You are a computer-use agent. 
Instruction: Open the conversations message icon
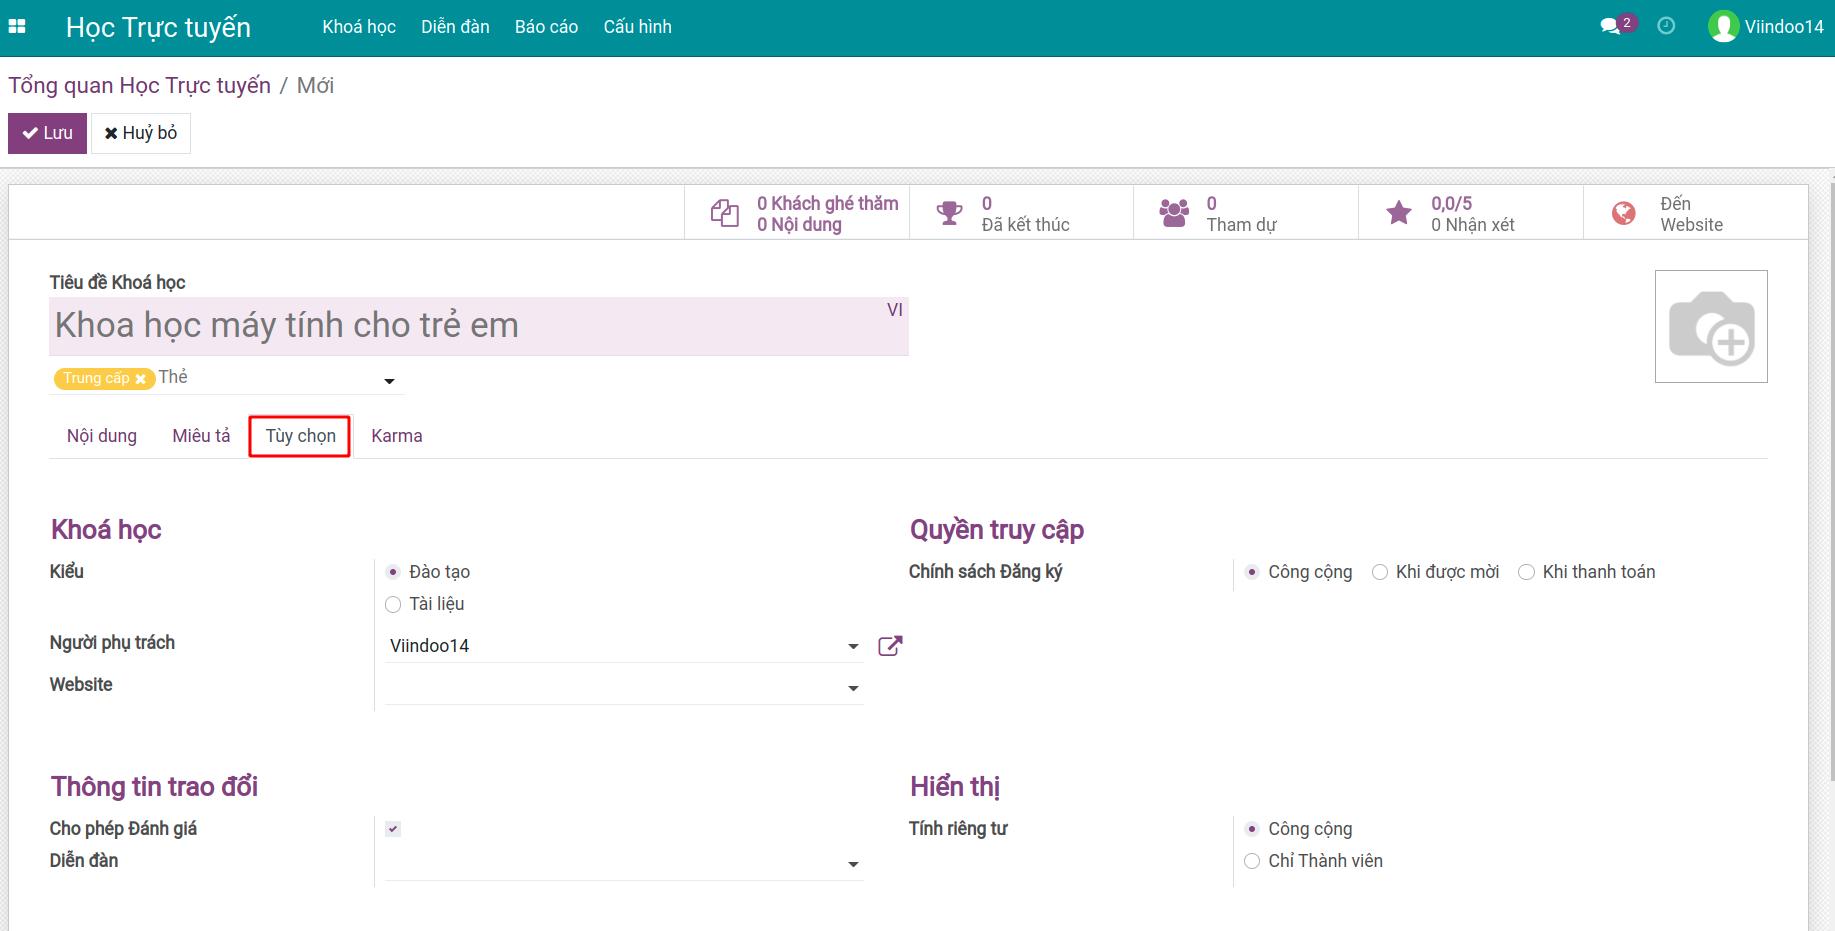pyautogui.click(x=1610, y=27)
